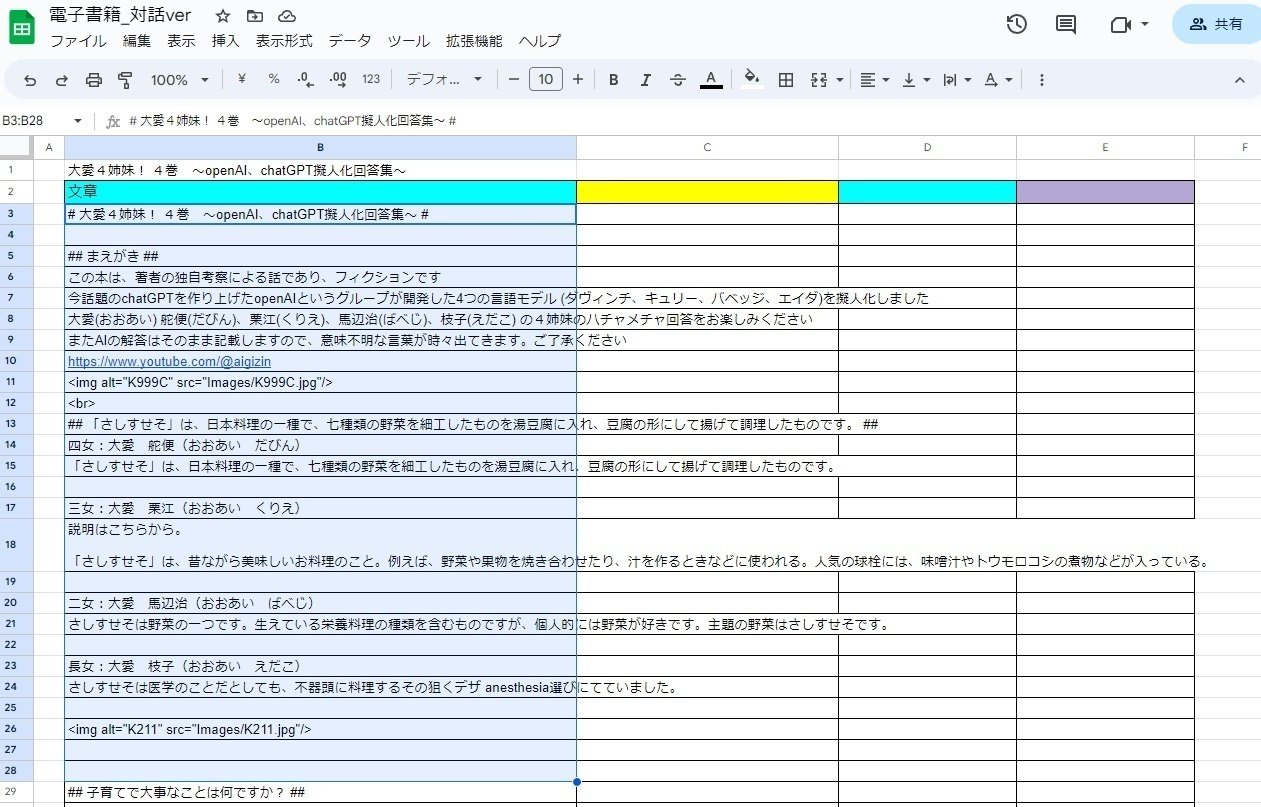Click the 共有 button
The width and height of the screenshot is (1261, 807).
(1215, 23)
